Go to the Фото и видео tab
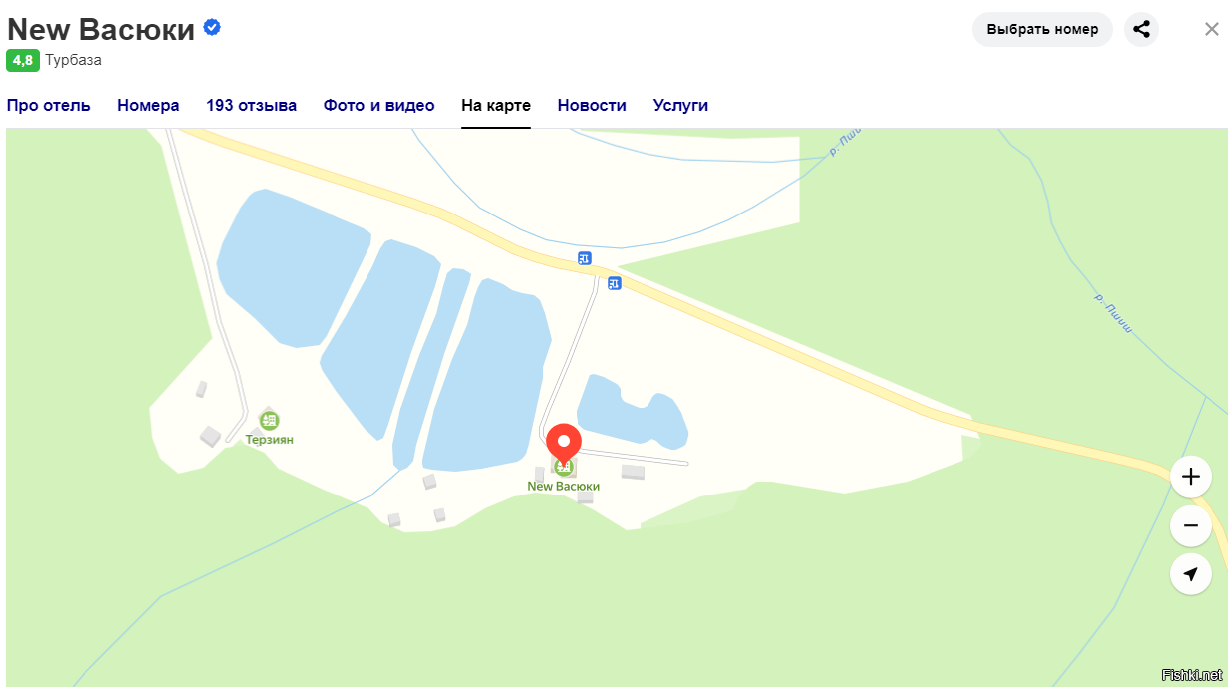 click(x=379, y=105)
